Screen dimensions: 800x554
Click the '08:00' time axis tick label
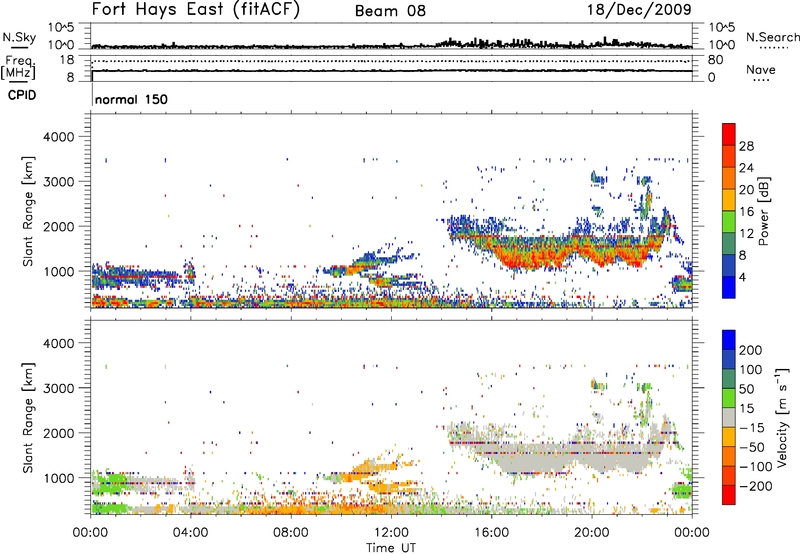click(291, 532)
